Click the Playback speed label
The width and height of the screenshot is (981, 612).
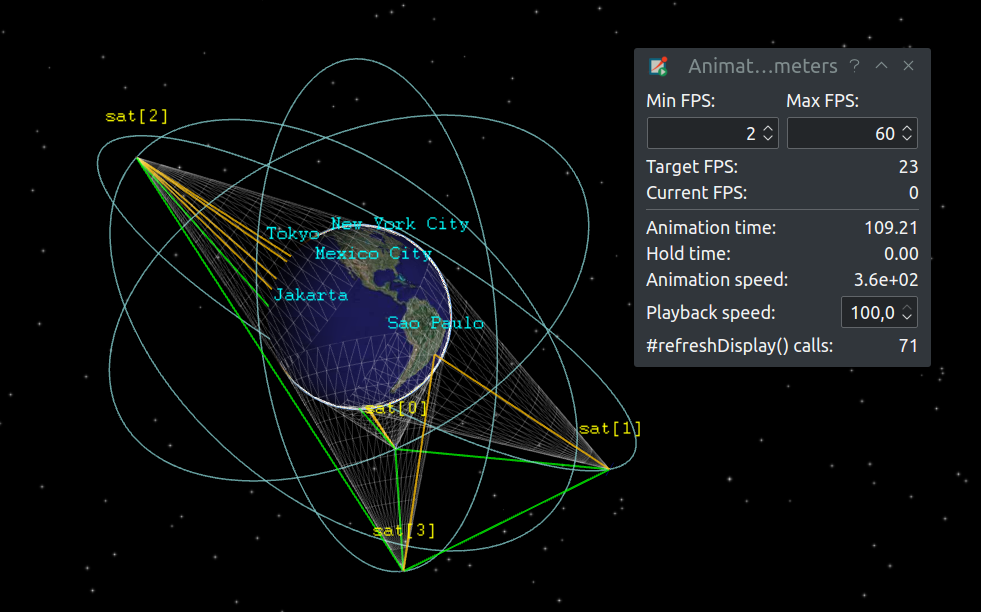[711, 313]
